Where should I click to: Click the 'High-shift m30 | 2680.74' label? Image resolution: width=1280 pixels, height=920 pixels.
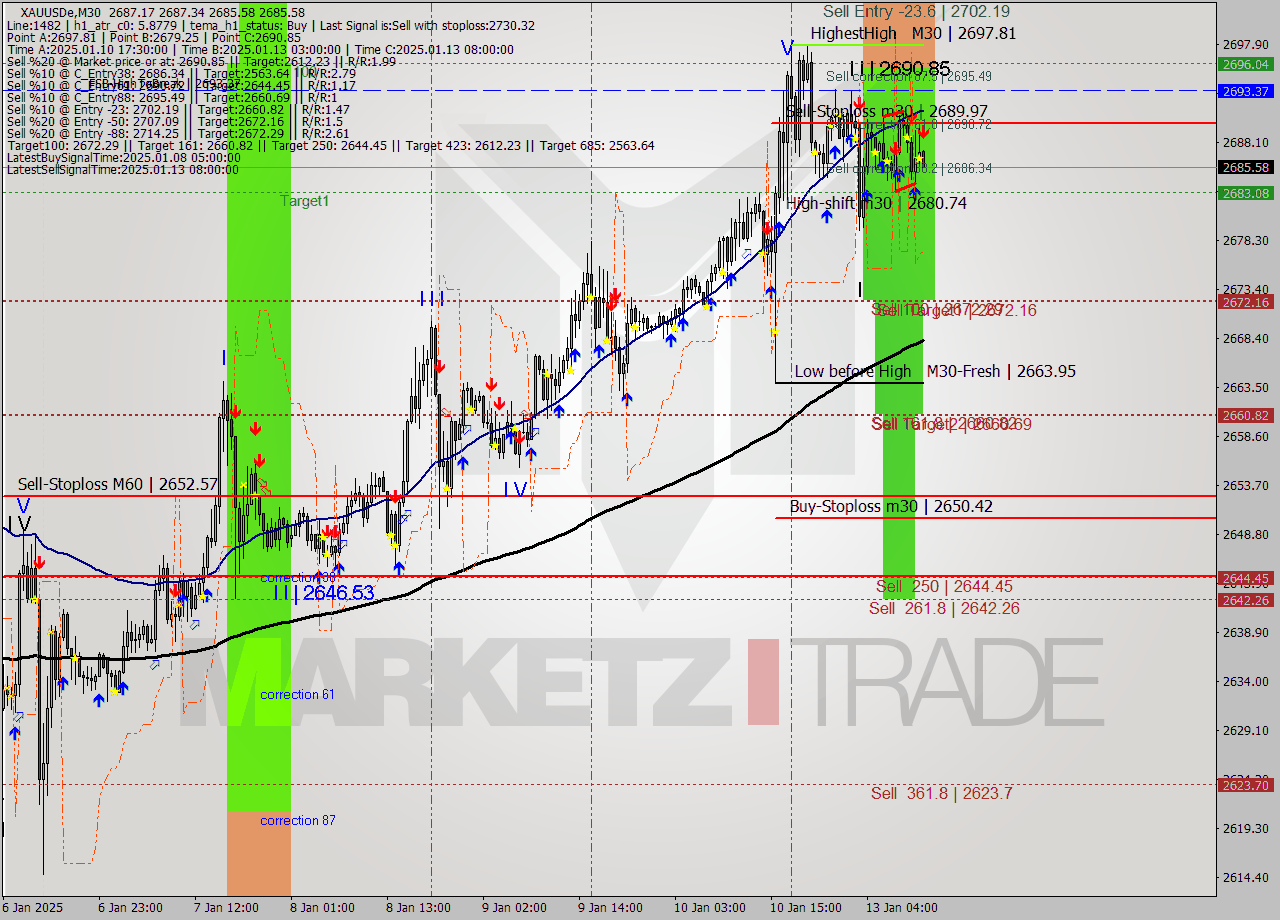(877, 203)
